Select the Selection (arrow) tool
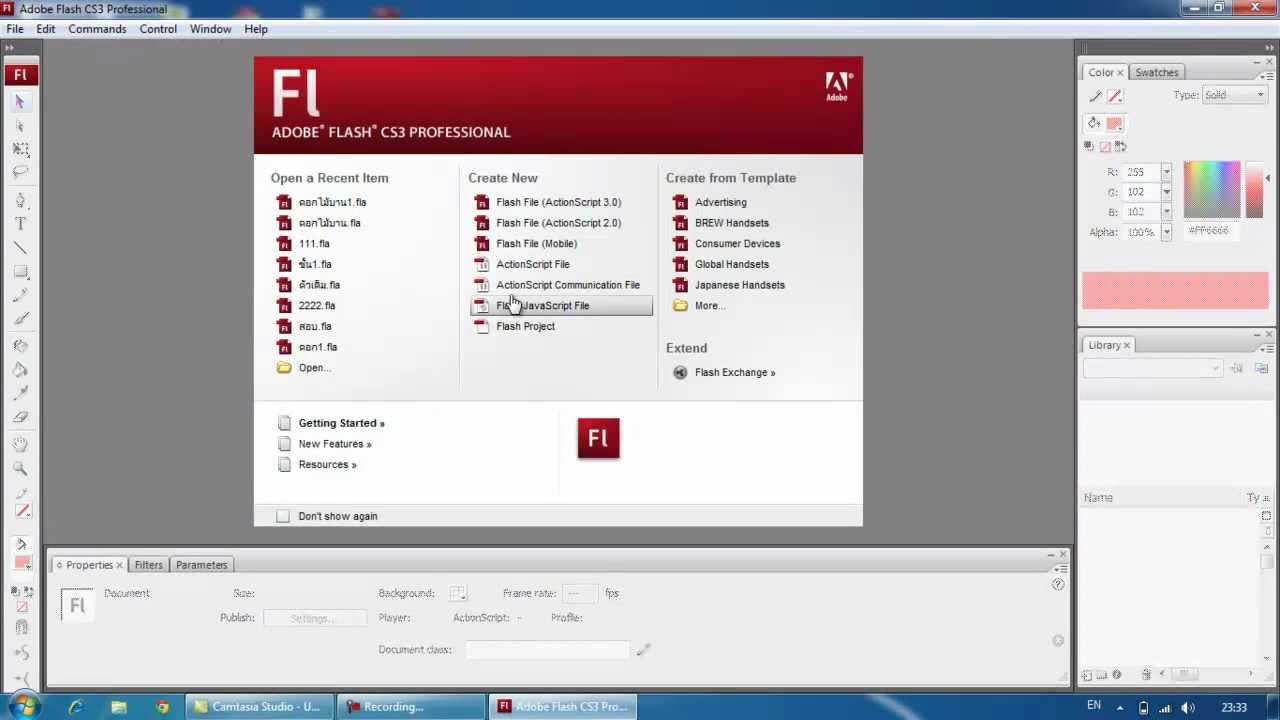1280x720 pixels. [20, 102]
